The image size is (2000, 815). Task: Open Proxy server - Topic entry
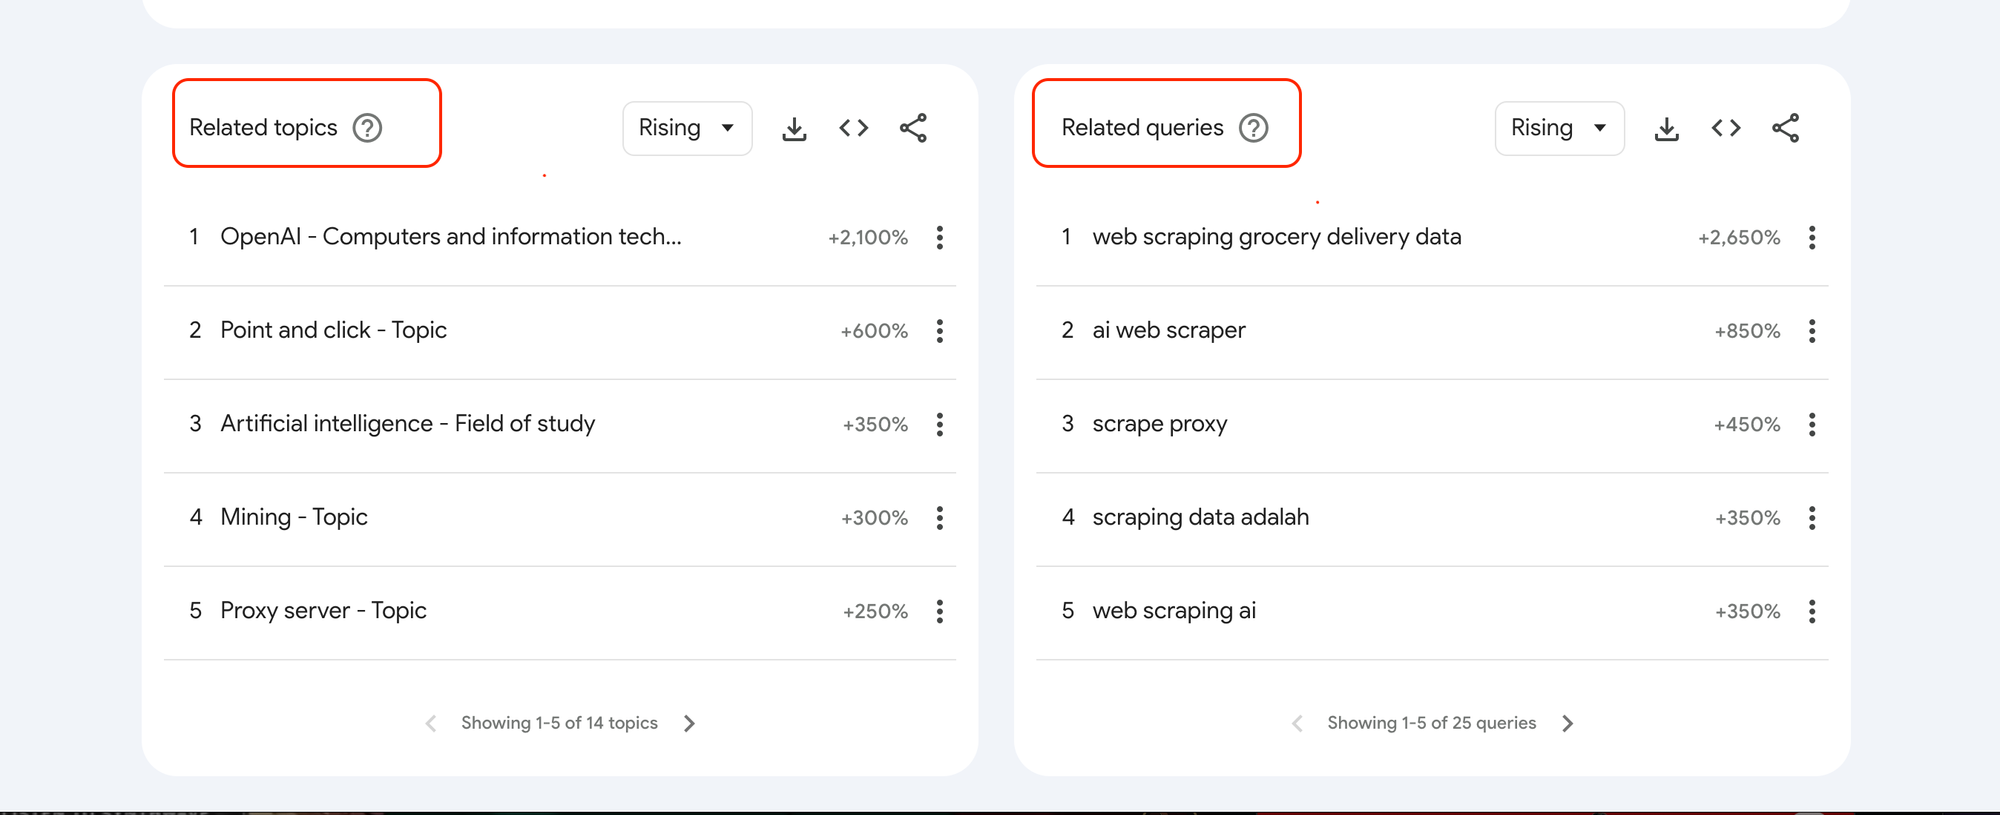point(323,610)
